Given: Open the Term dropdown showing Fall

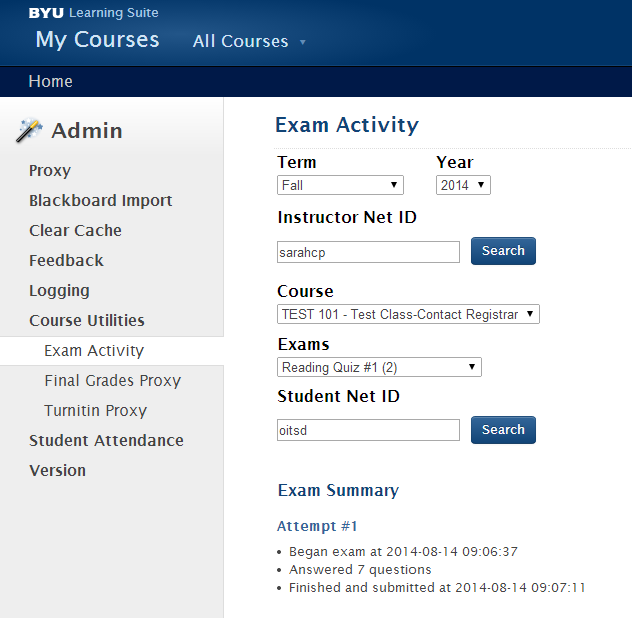Looking at the screenshot, I should point(340,185).
